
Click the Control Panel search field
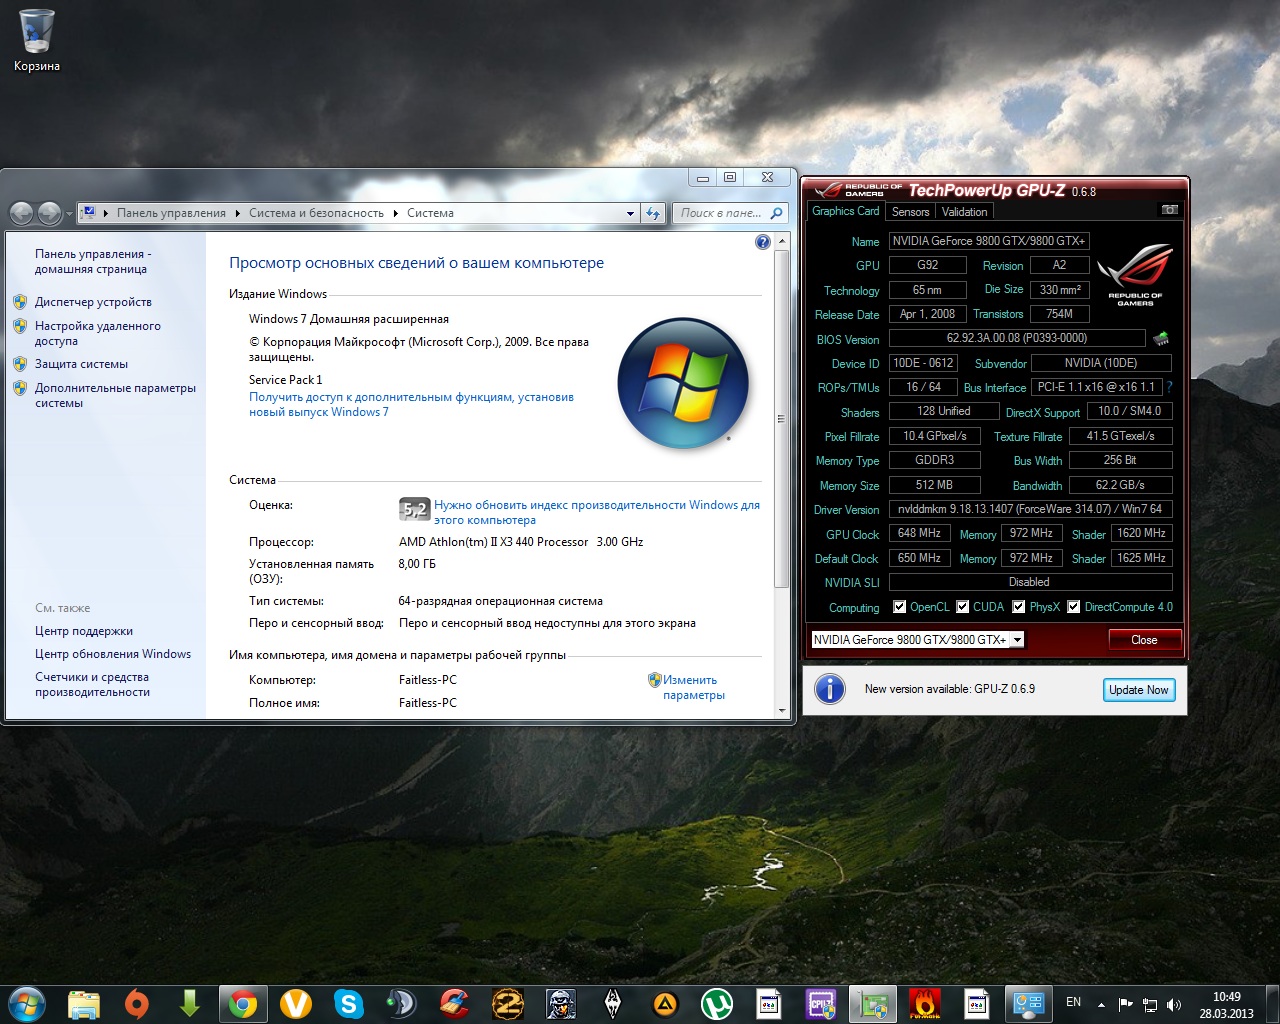[720, 213]
